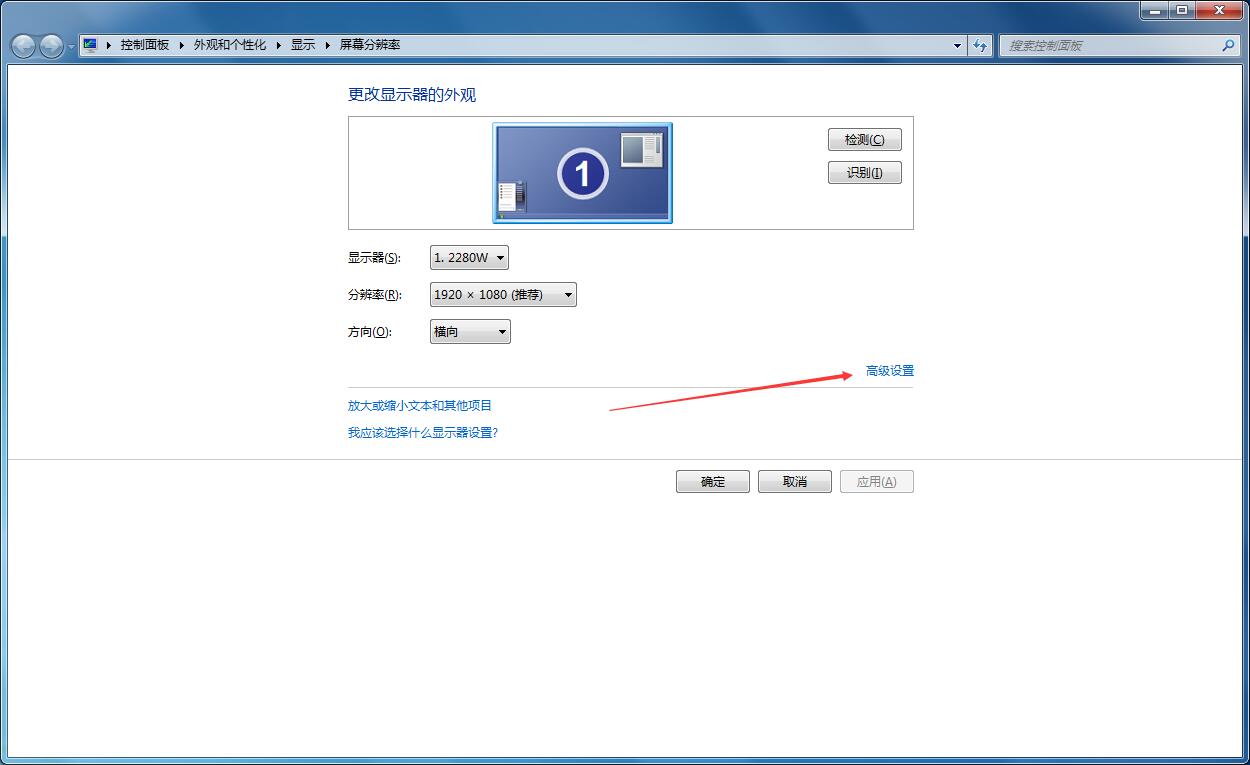Click the Control Panel icon in address bar
The height and width of the screenshot is (765, 1250).
91,45
